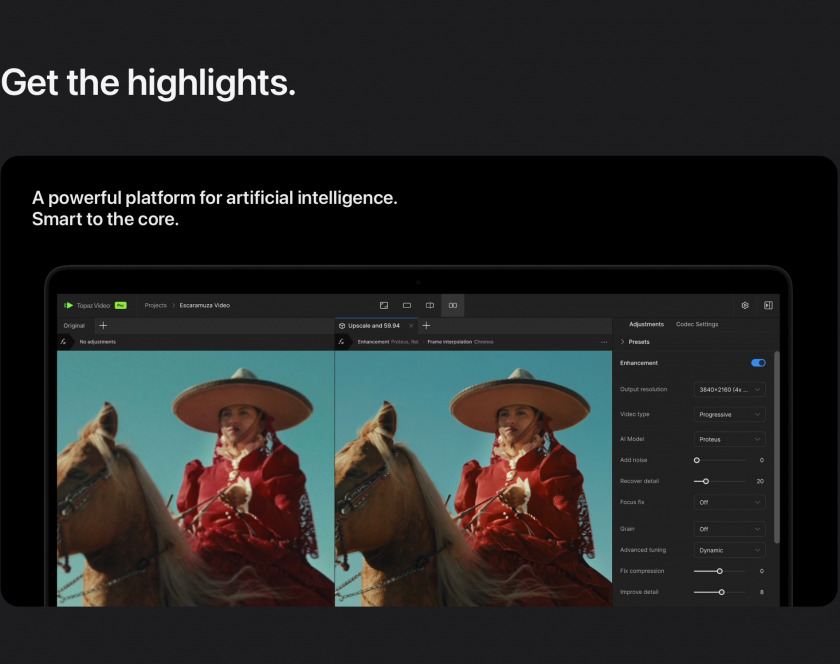This screenshot has width=840, height=664.
Task: Toggle the right sidebar panel icon
Action: pyautogui.click(x=768, y=305)
